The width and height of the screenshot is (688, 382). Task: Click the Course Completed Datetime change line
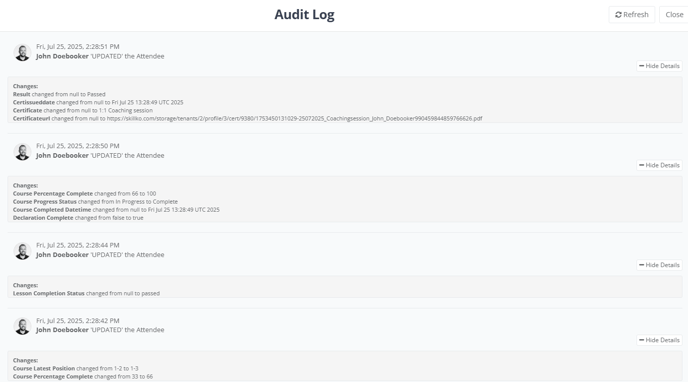tap(116, 210)
